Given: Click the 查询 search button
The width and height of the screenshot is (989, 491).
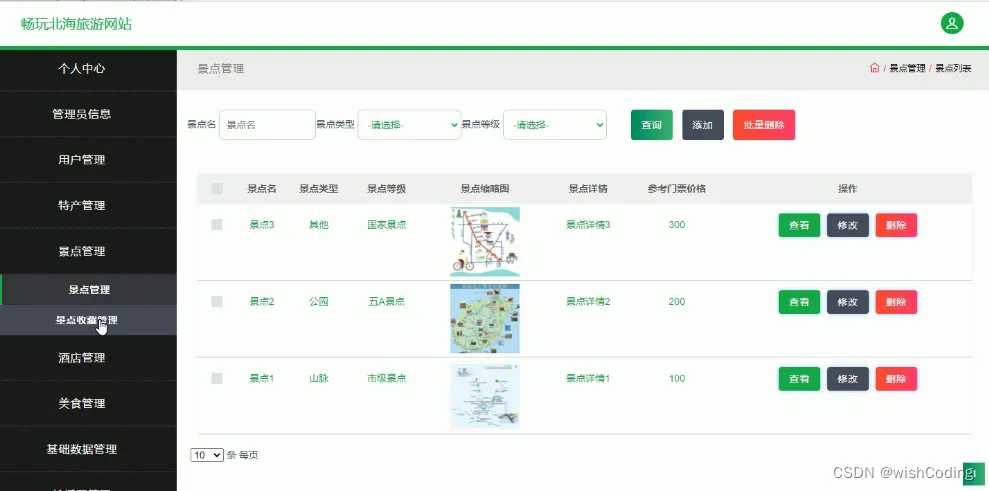Looking at the screenshot, I should coord(652,125).
